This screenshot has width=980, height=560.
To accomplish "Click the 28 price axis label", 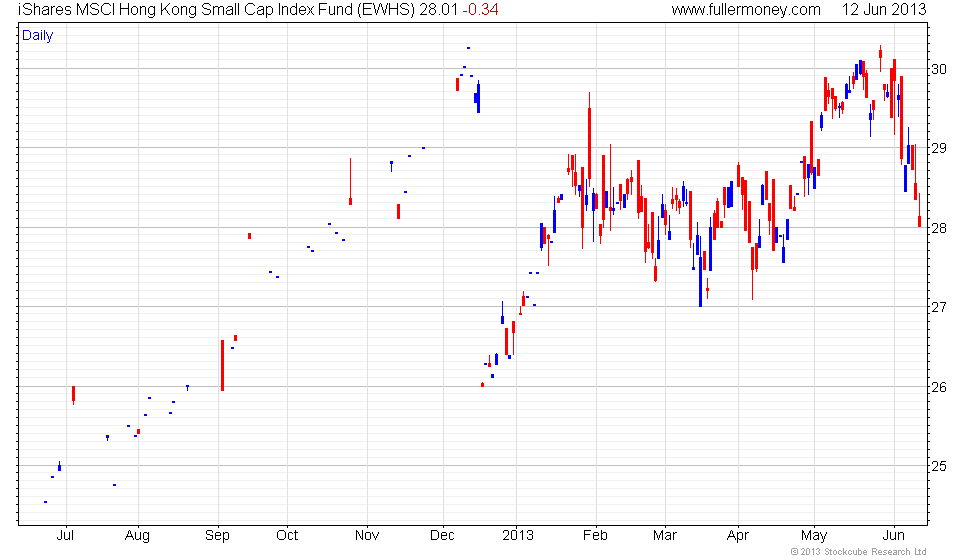I will [x=939, y=228].
